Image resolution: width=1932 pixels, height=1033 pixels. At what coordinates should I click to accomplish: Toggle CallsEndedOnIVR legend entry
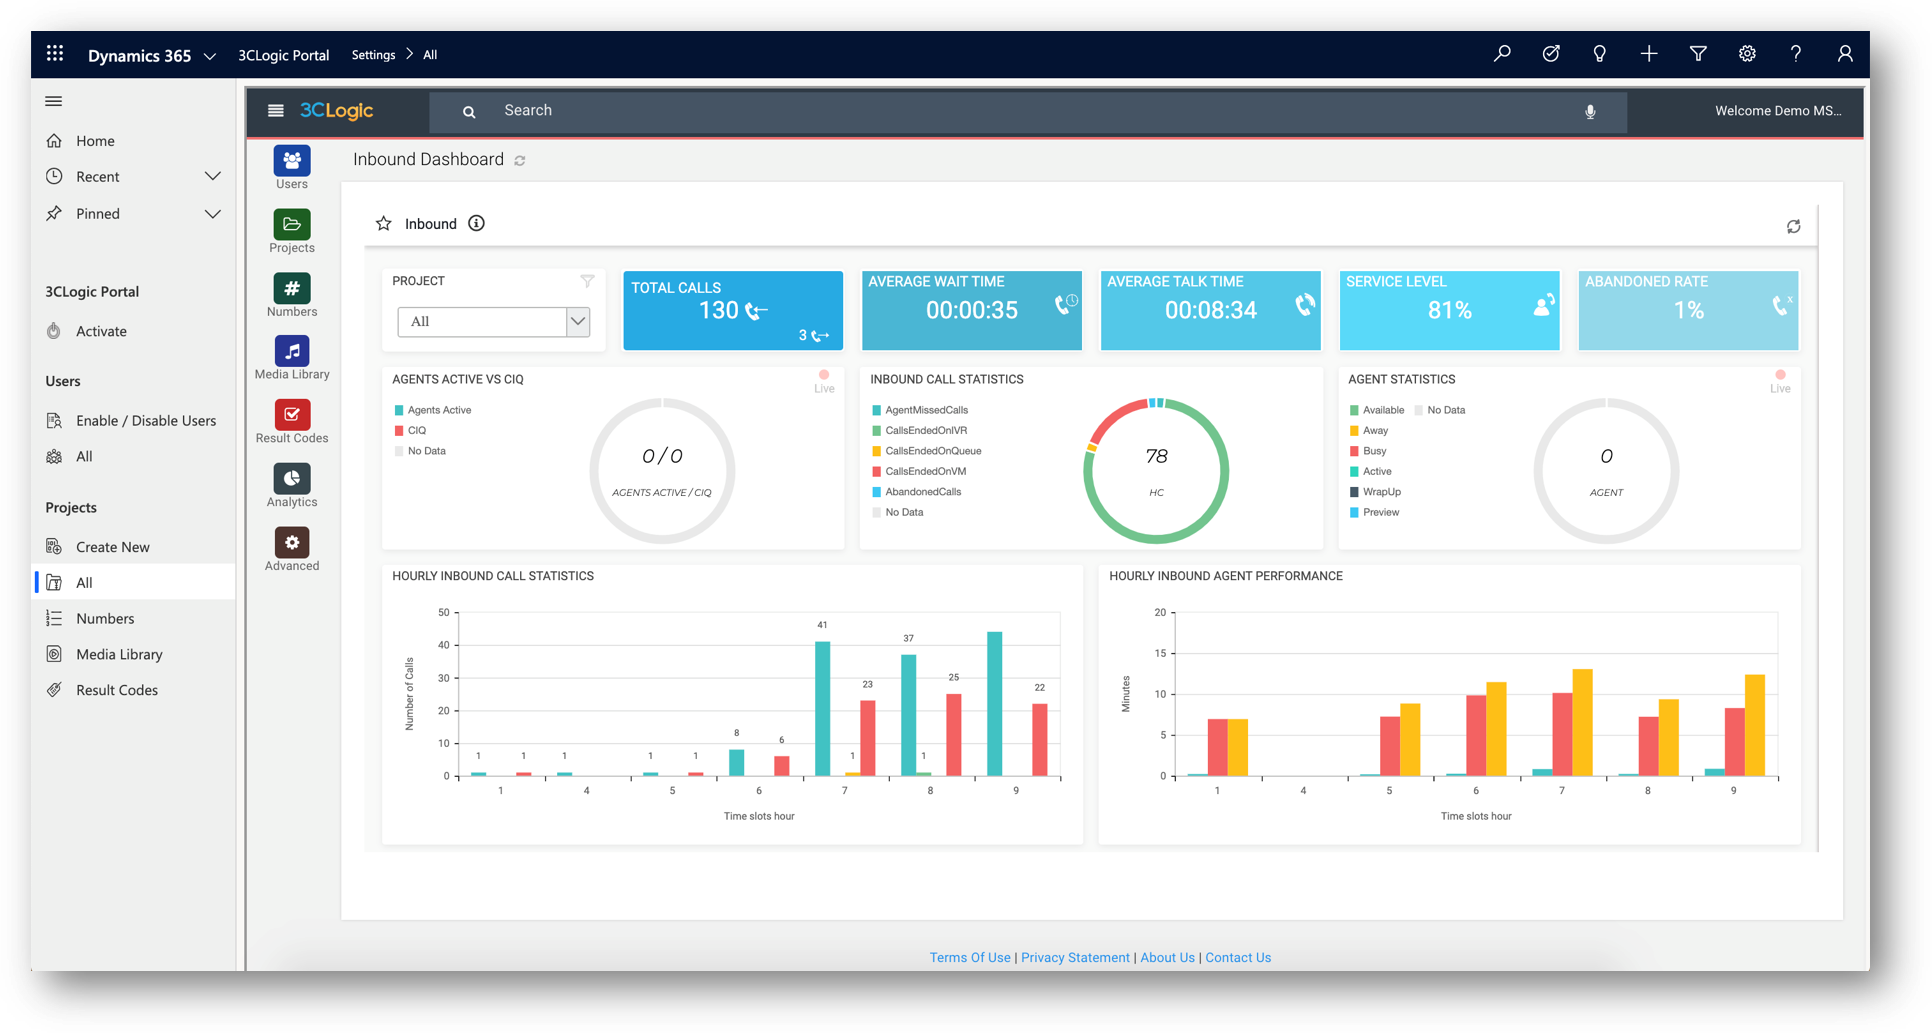click(920, 430)
